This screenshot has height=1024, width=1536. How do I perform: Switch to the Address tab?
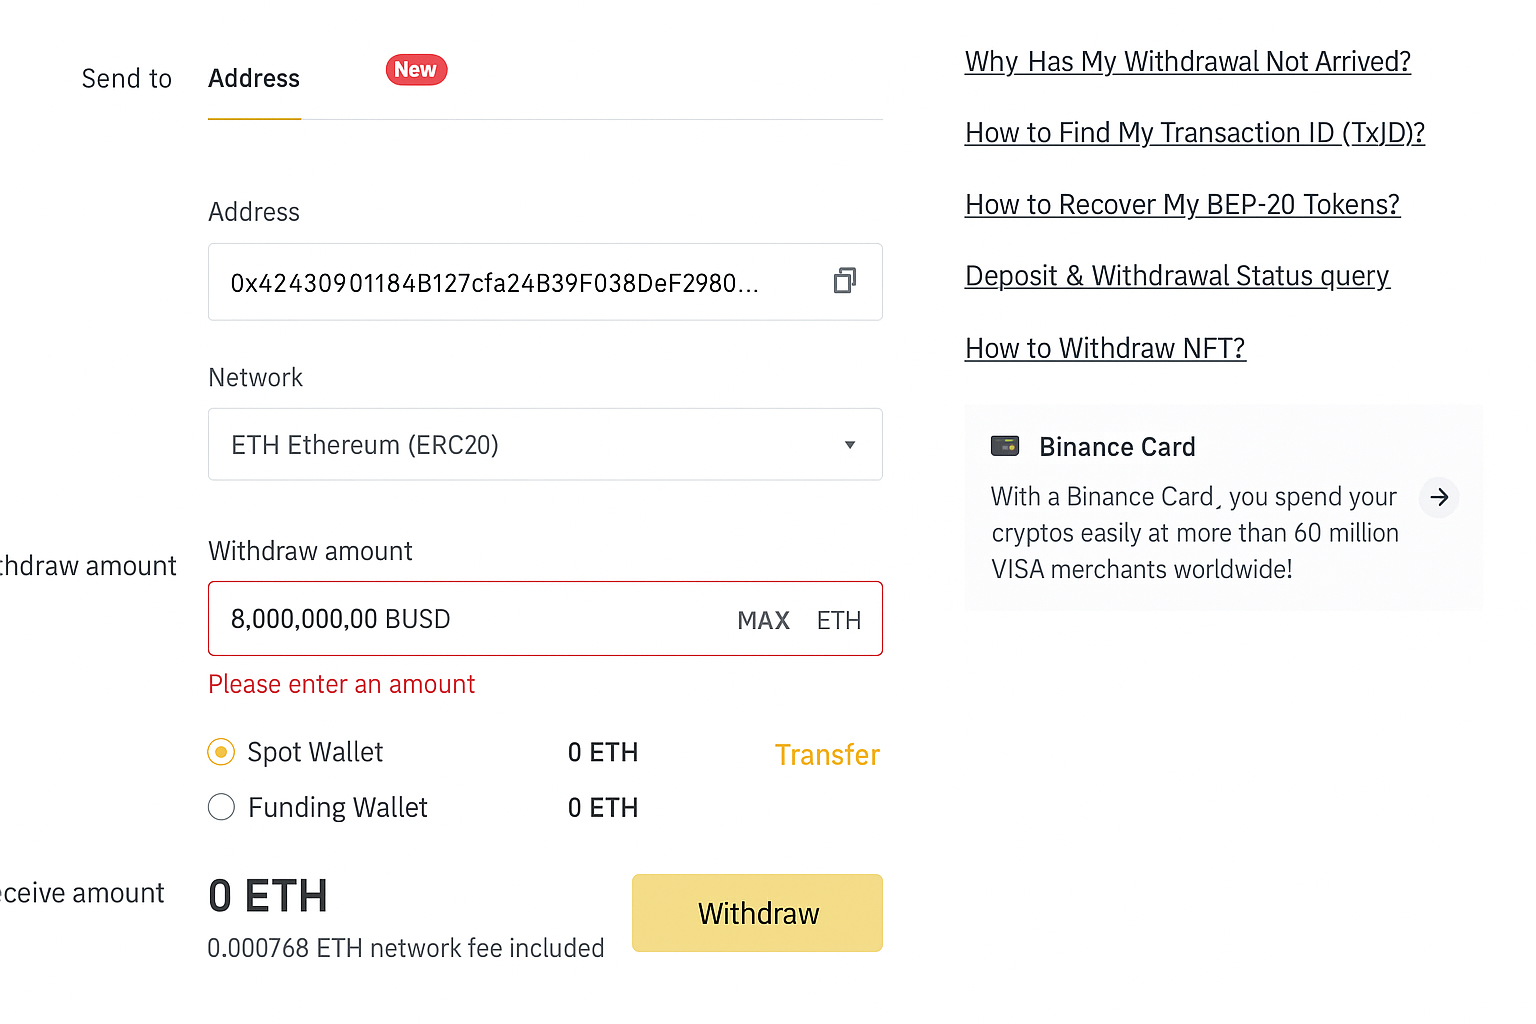254,79
